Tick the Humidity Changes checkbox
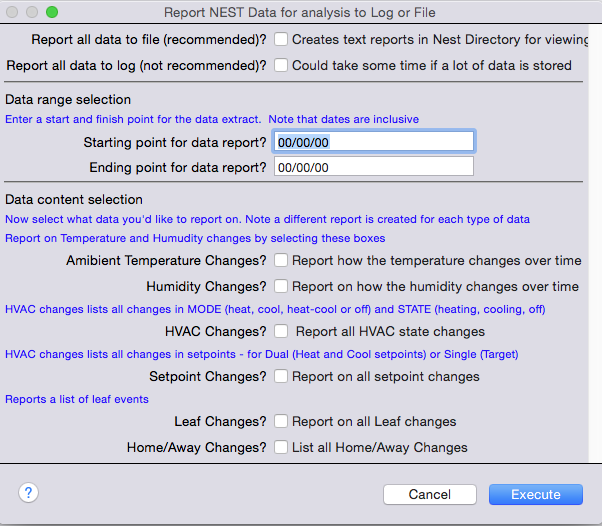Screen dimensions: 602x526 (x=281, y=286)
